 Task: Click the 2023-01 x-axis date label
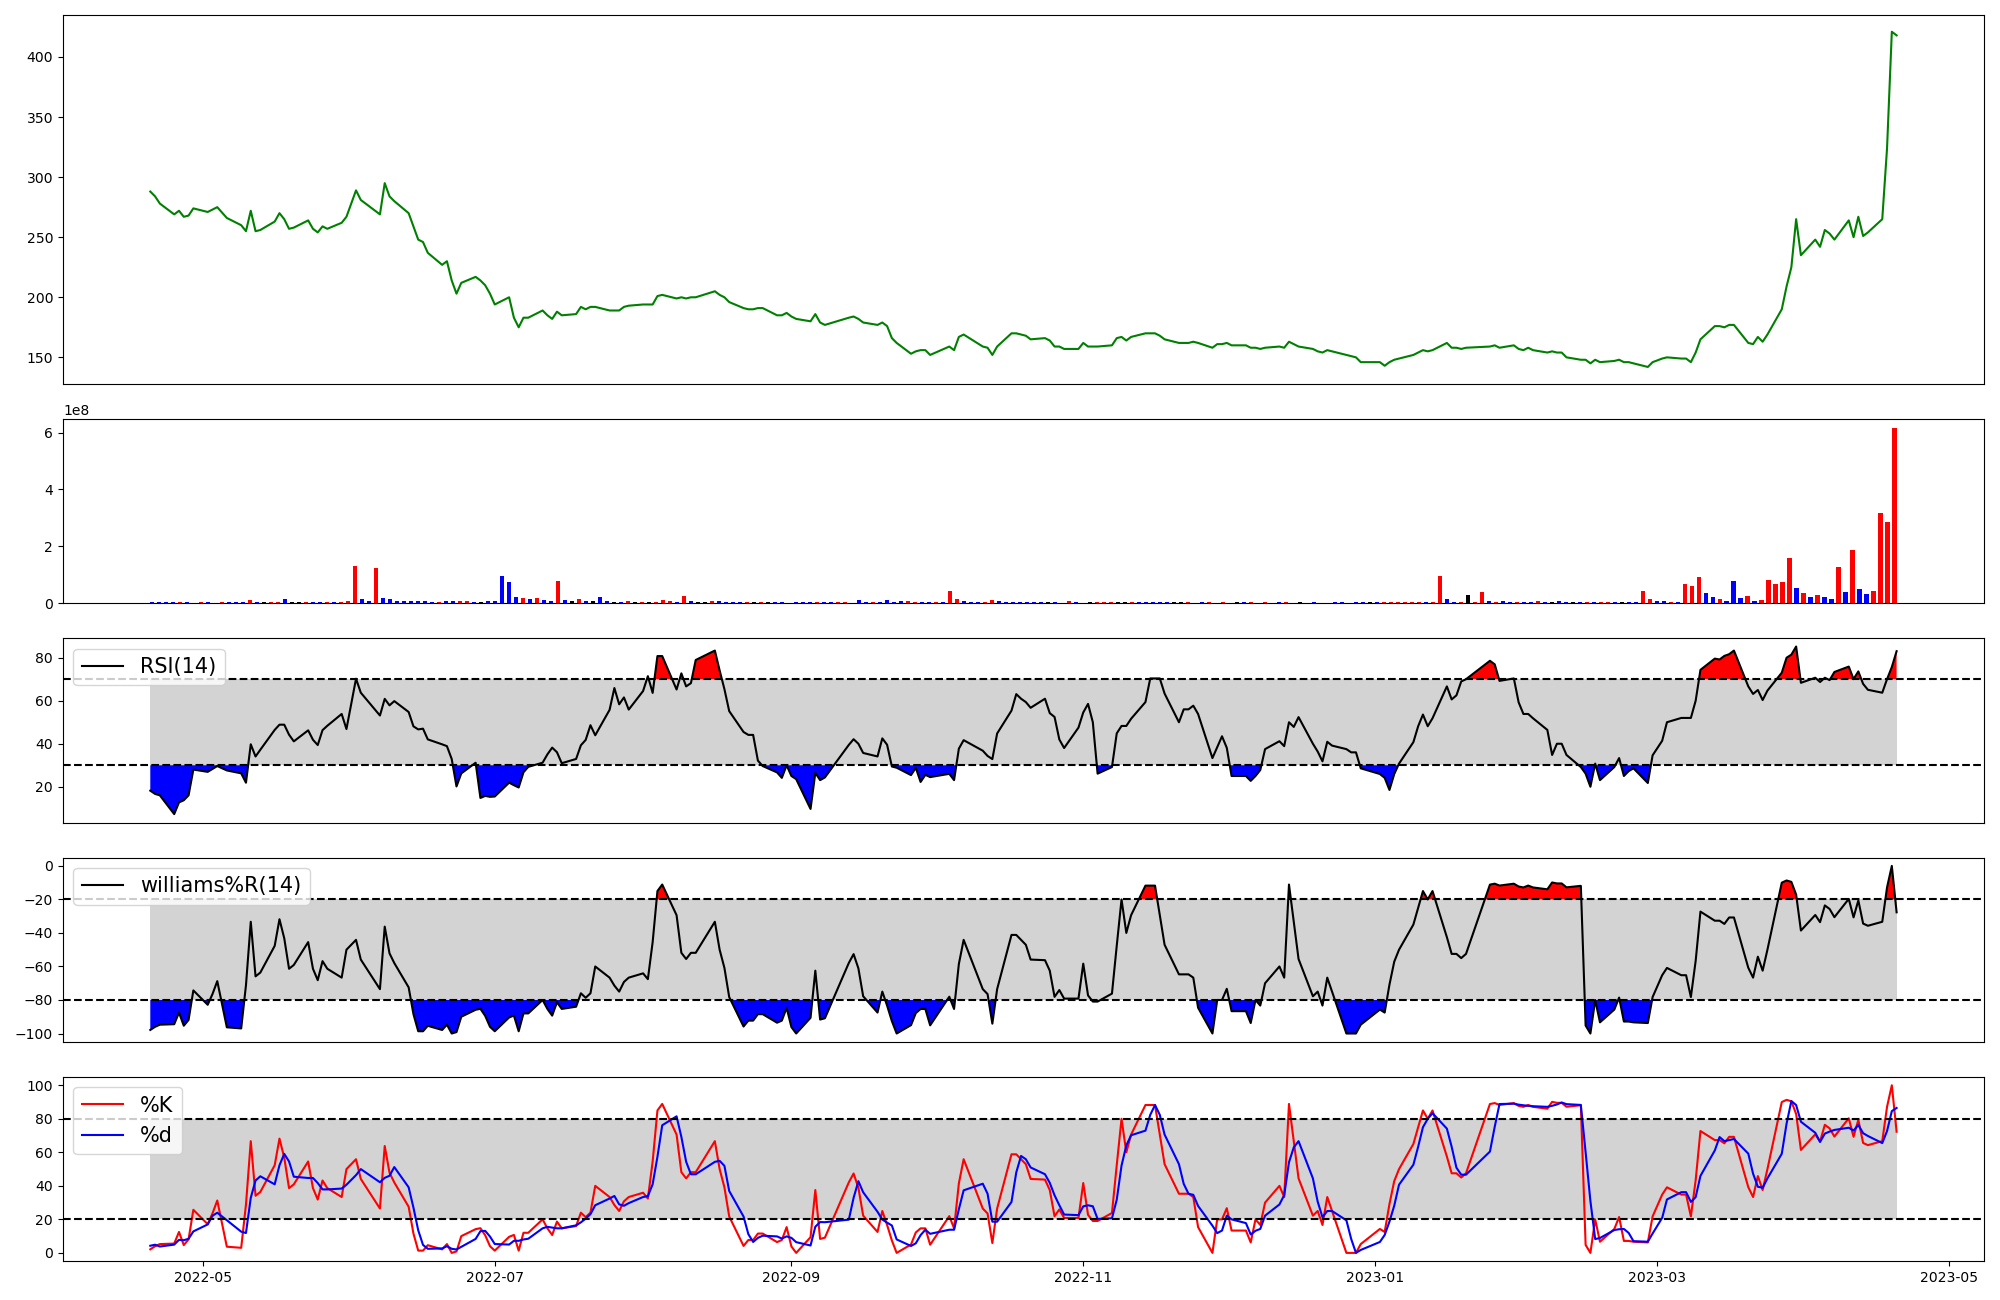tap(1375, 1277)
